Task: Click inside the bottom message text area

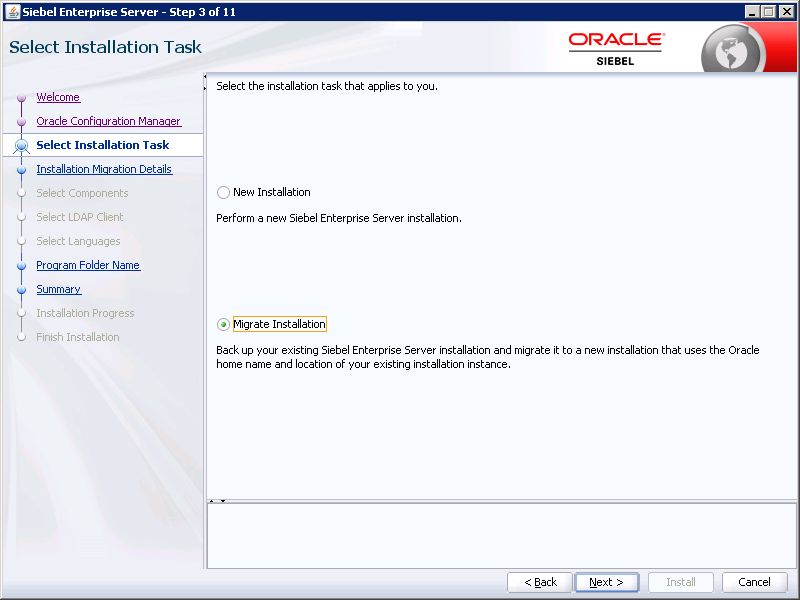Action: click(501, 535)
